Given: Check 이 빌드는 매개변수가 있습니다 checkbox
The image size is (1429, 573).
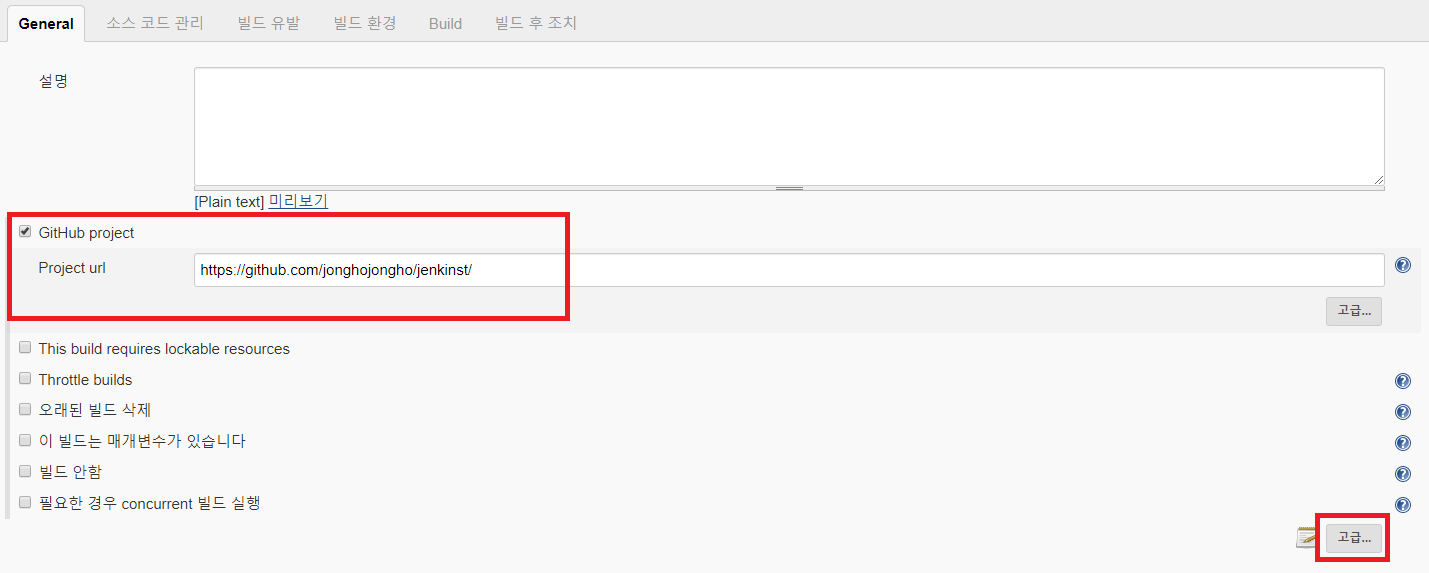Looking at the screenshot, I should click(25, 439).
